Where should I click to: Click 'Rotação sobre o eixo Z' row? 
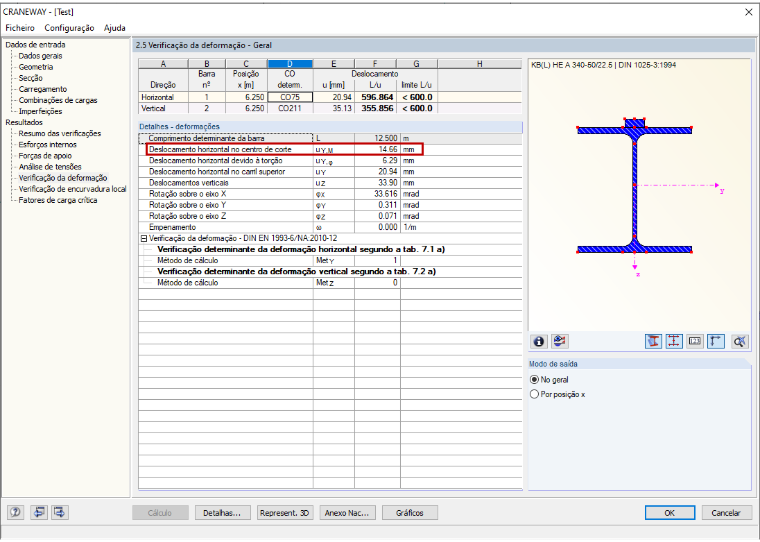click(x=331, y=216)
